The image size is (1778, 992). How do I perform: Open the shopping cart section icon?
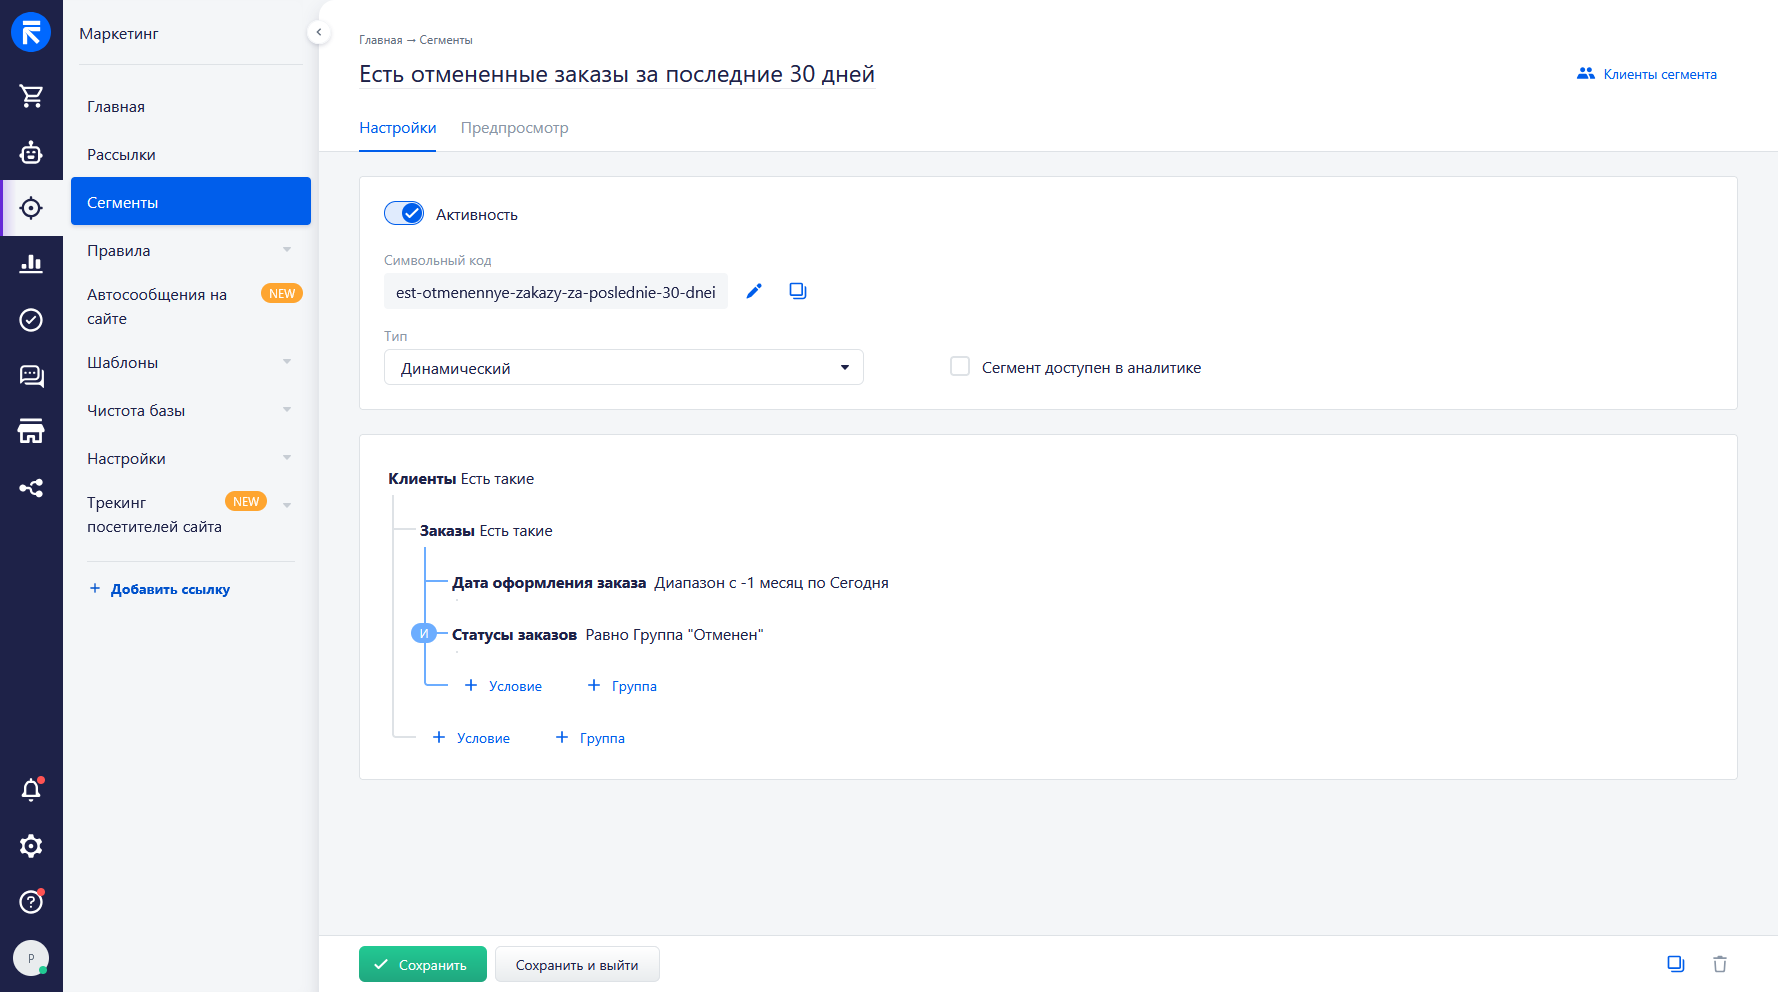pyautogui.click(x=31, y=96)
